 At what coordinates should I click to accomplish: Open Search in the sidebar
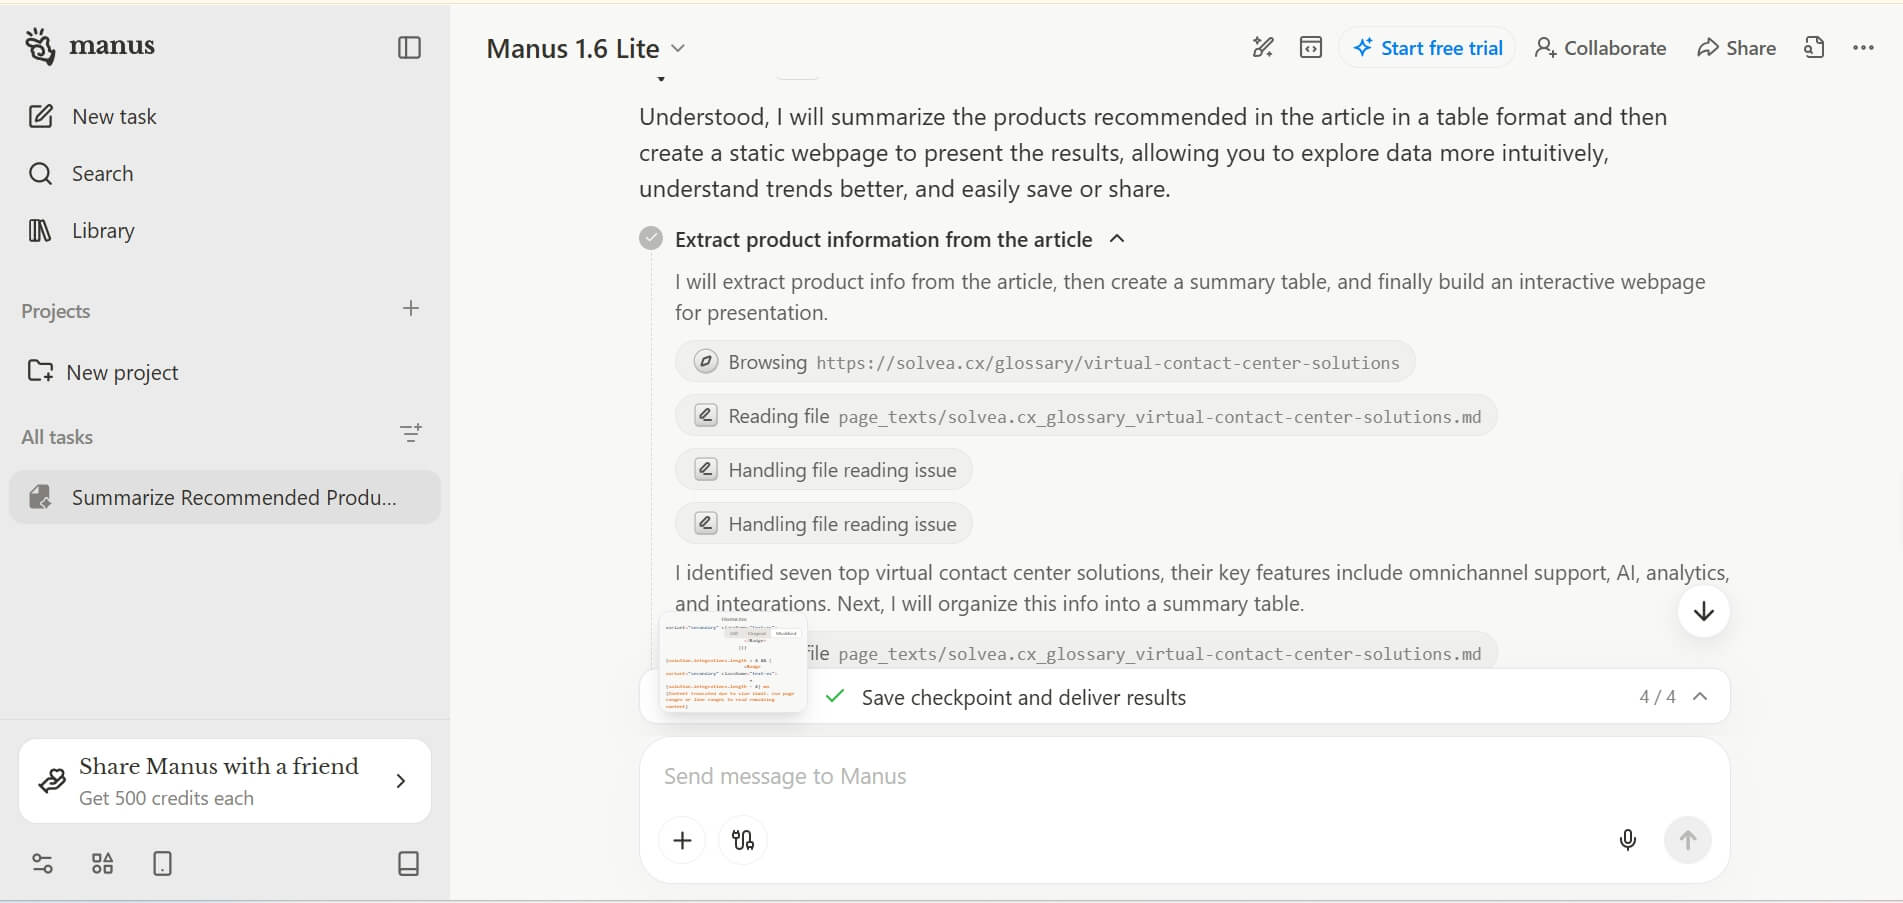(103, 173)
